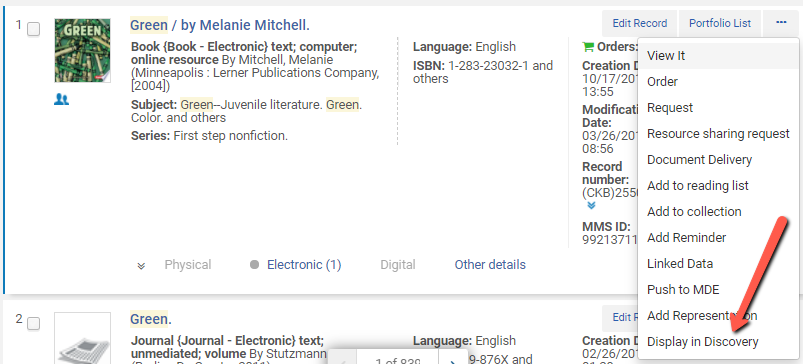The width and height of the screenshot is (803, 364).
Task: Open the Portfolio List for record 1
Action: coord(720,23)
